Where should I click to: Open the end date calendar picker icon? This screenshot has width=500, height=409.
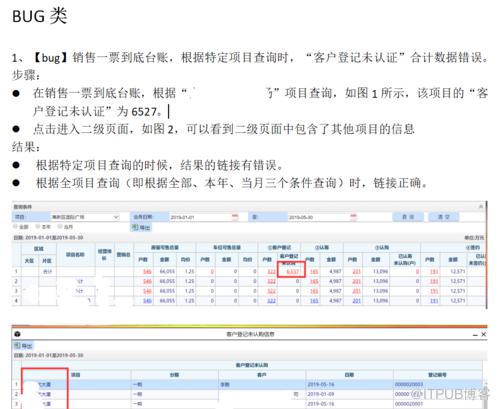tap(353, 217)
